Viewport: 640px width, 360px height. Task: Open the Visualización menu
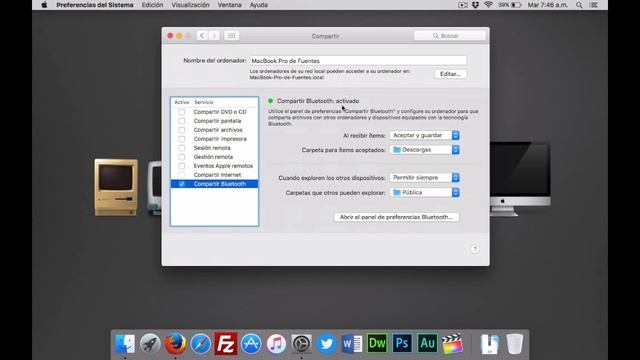[190, 5]
